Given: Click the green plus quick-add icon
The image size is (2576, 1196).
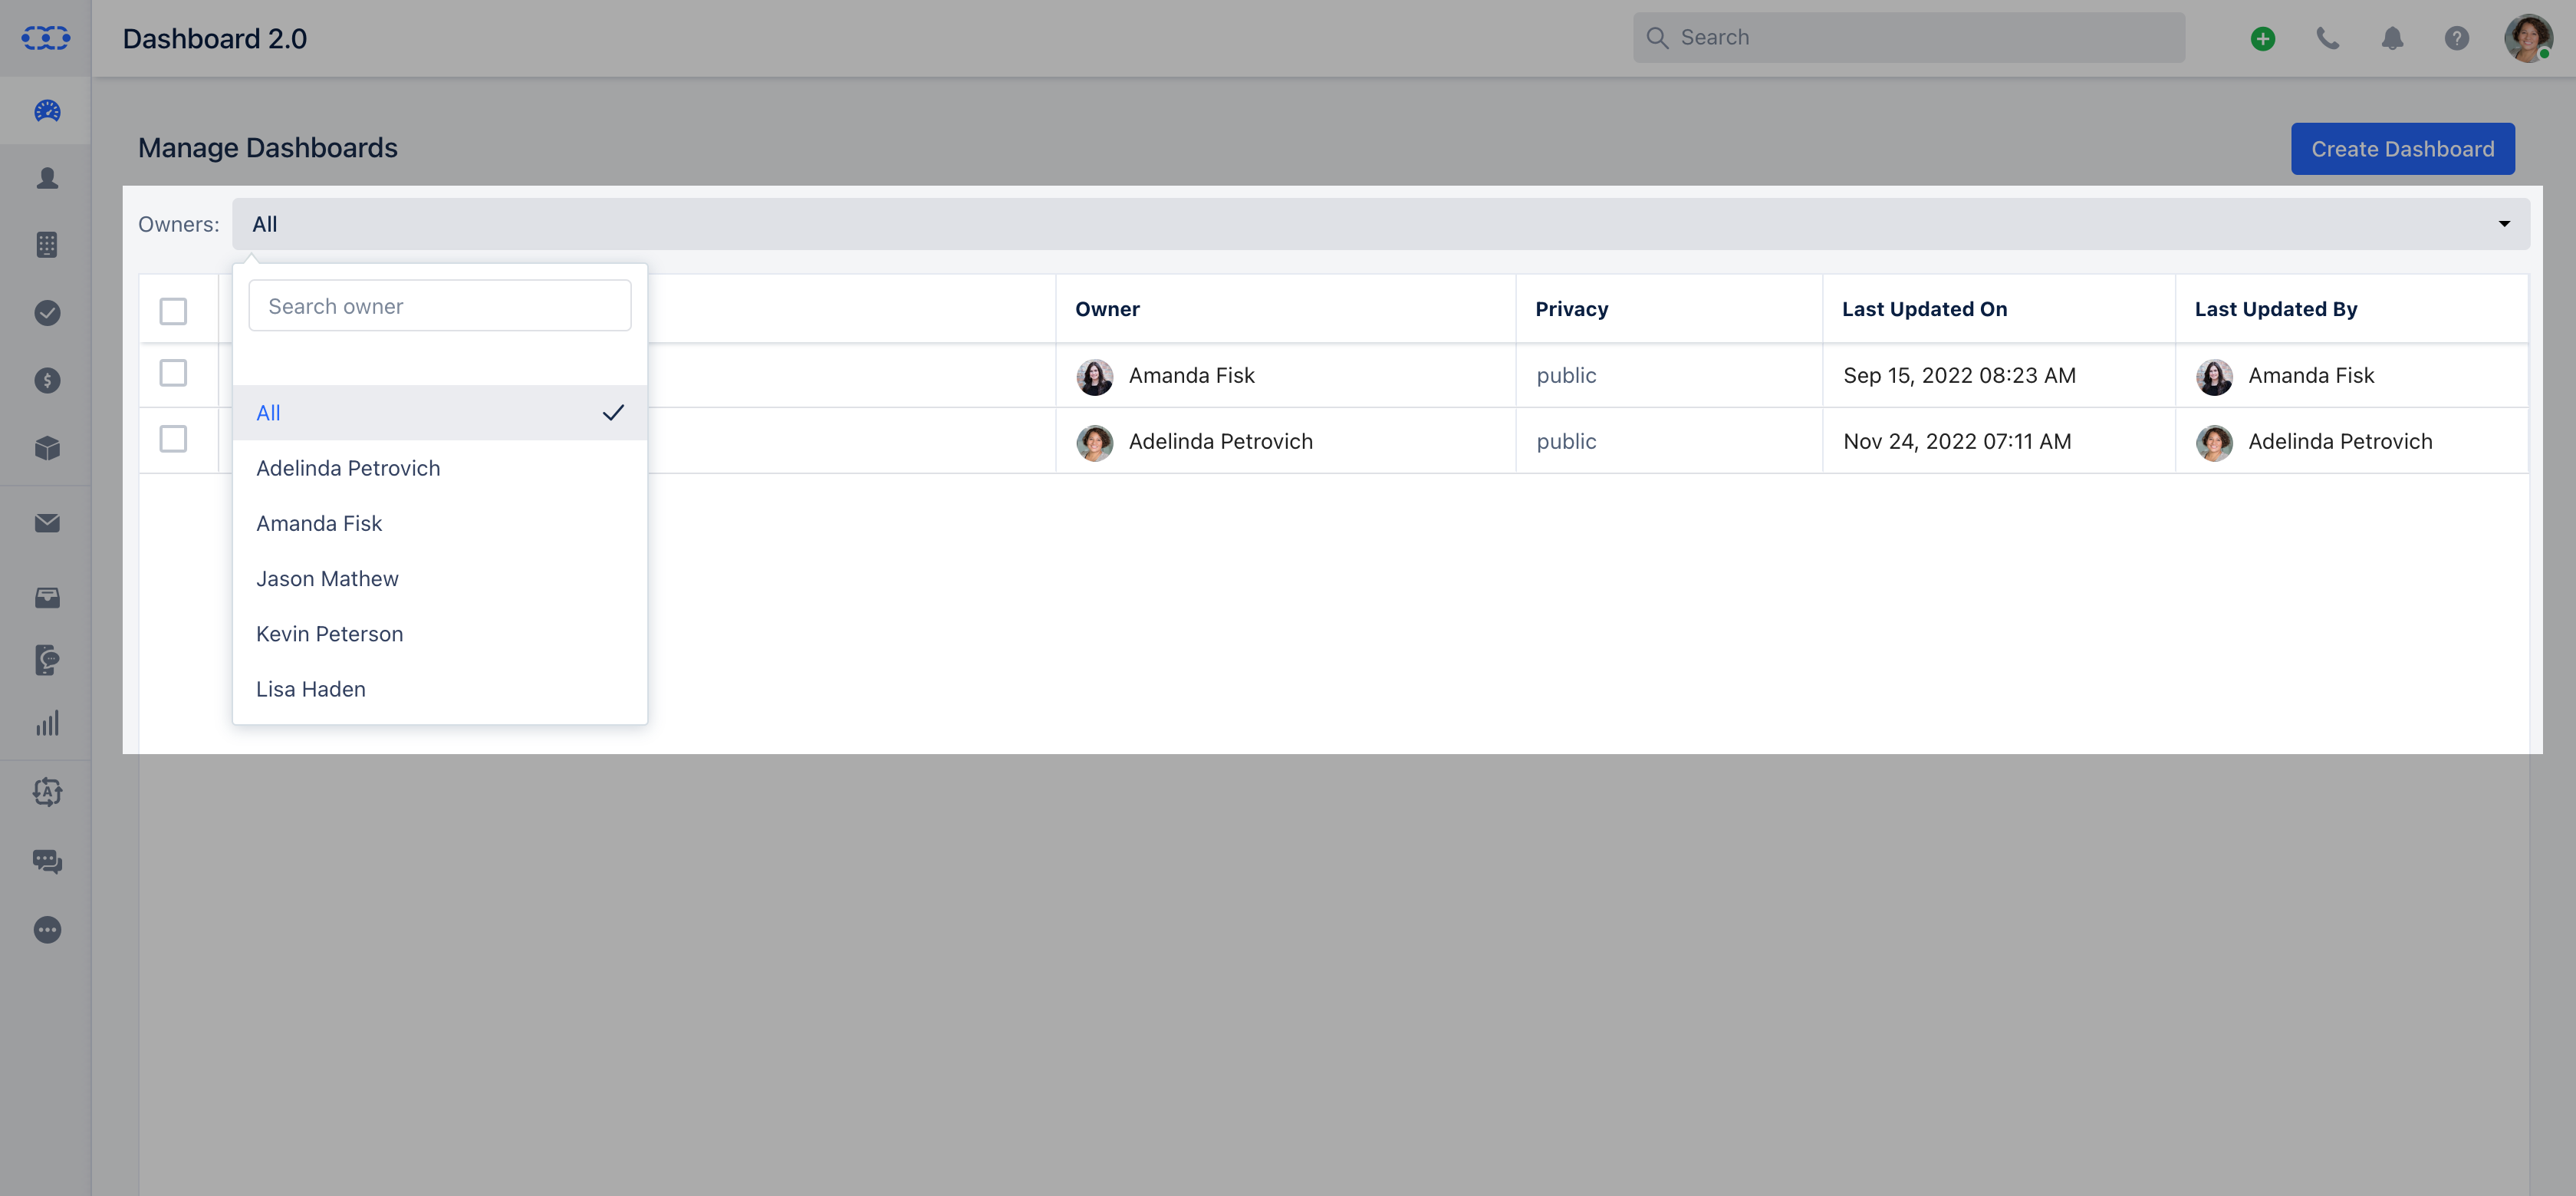Looking at the screenshot, I should coord(2263,39).
